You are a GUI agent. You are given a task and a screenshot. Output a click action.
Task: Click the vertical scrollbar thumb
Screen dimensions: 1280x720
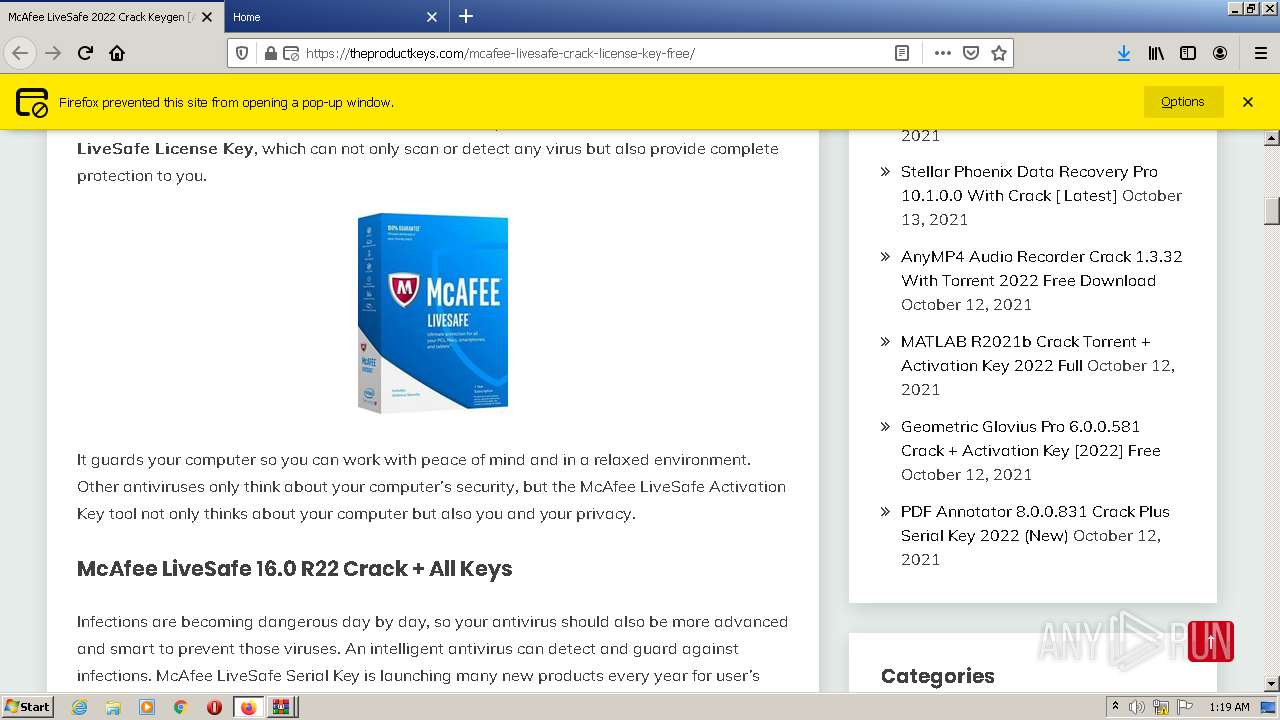click(1272, 211)
